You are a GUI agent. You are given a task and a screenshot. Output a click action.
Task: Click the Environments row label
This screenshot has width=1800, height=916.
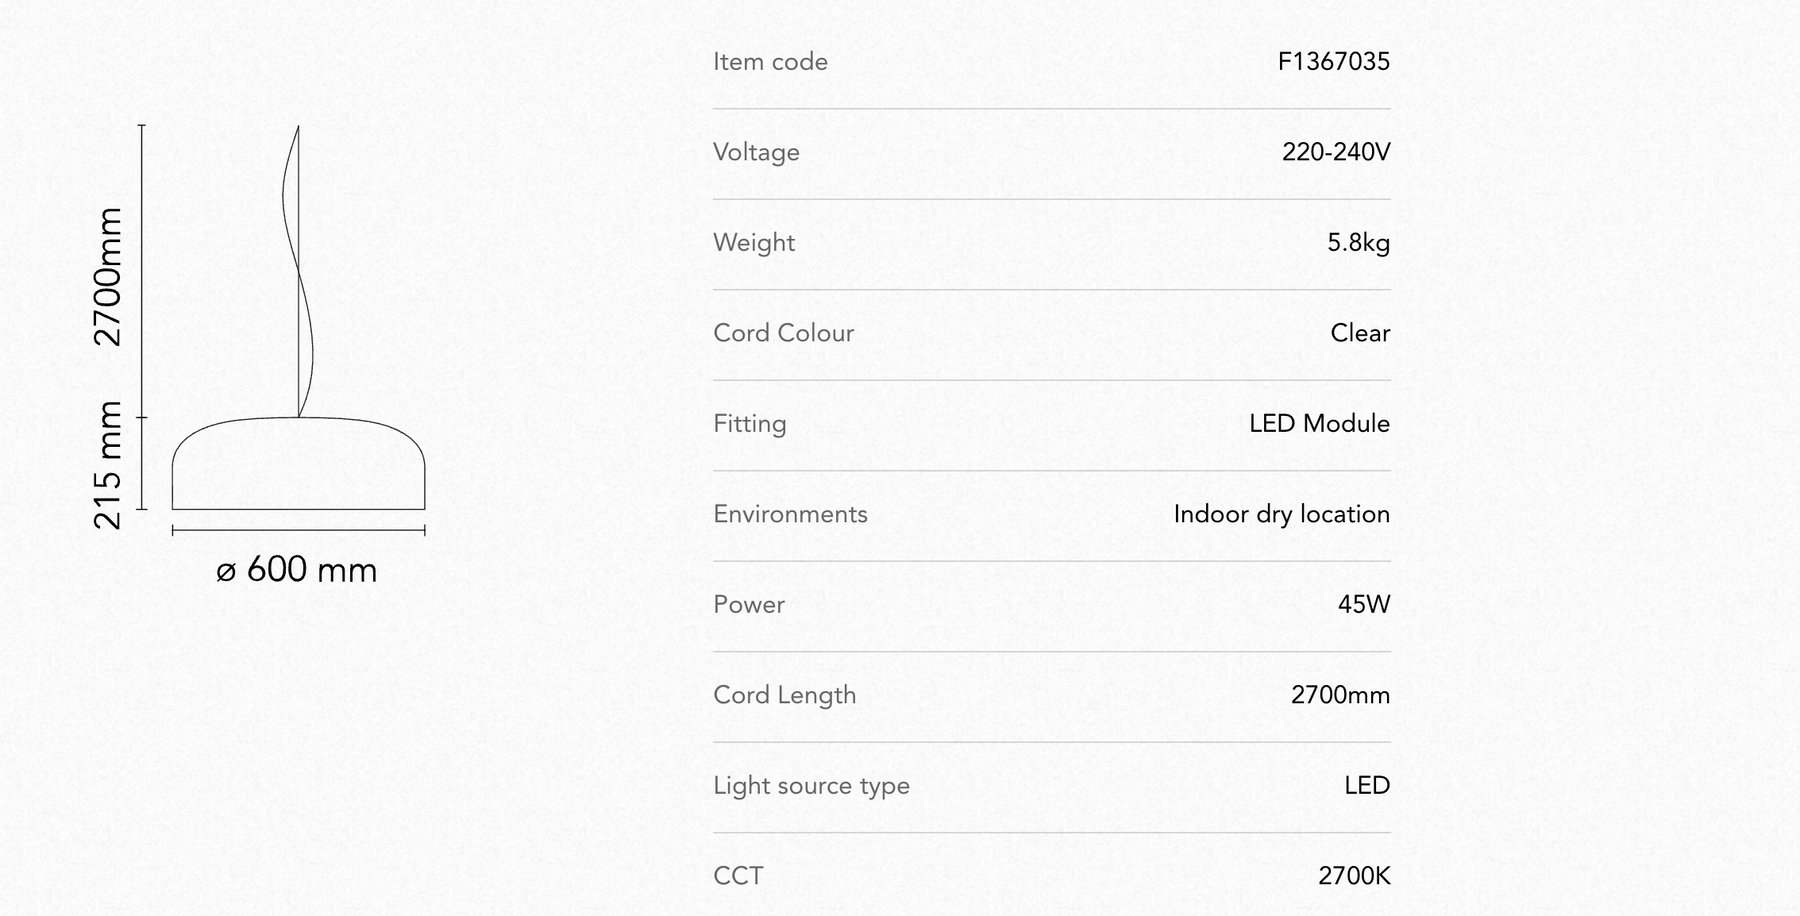pyautogui.click(x=790, y=514)
